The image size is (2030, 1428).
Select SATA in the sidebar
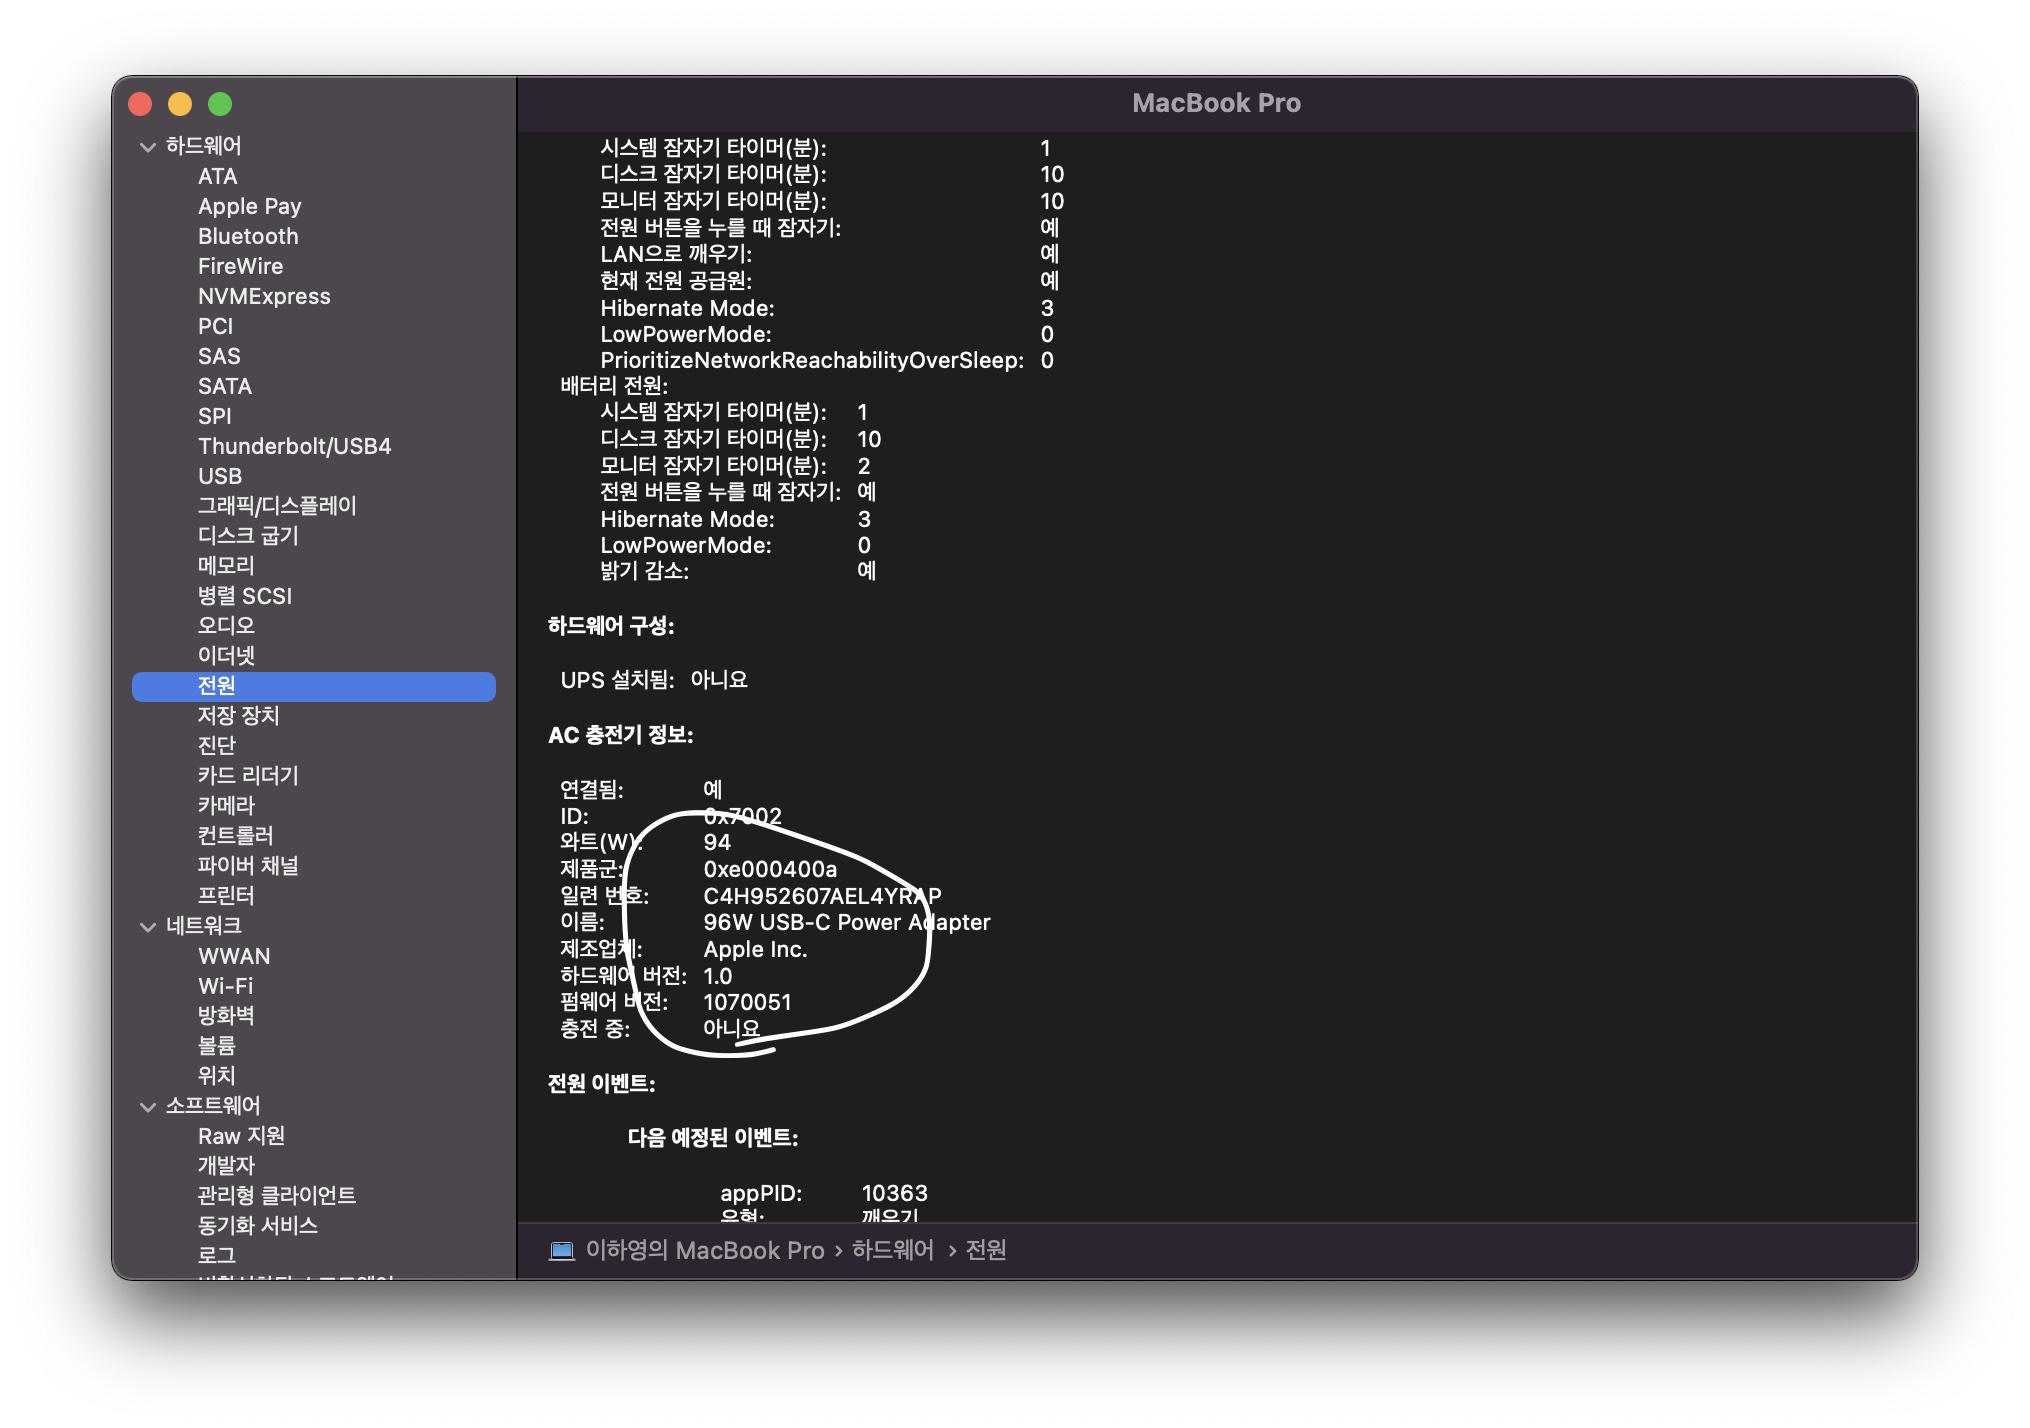(x=225, y=387)
